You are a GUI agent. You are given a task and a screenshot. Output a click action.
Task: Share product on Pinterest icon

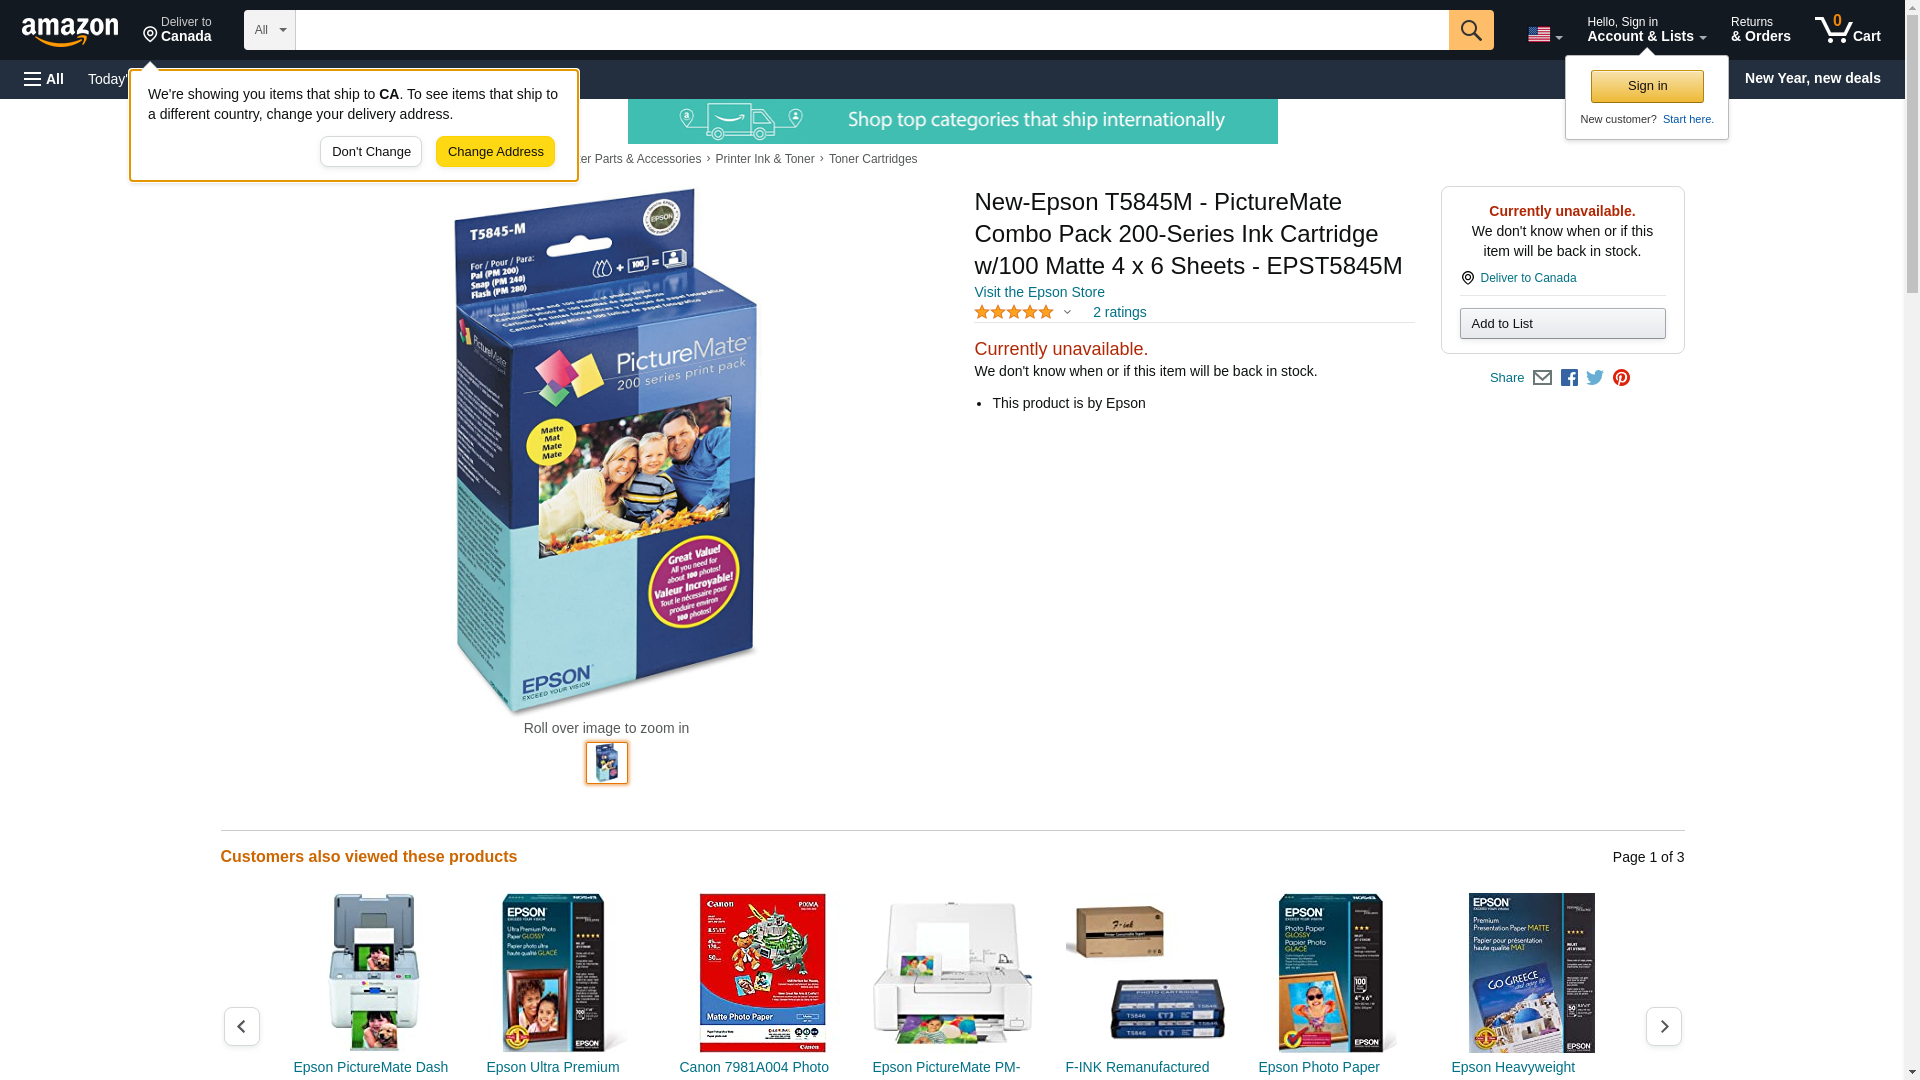1621,378
